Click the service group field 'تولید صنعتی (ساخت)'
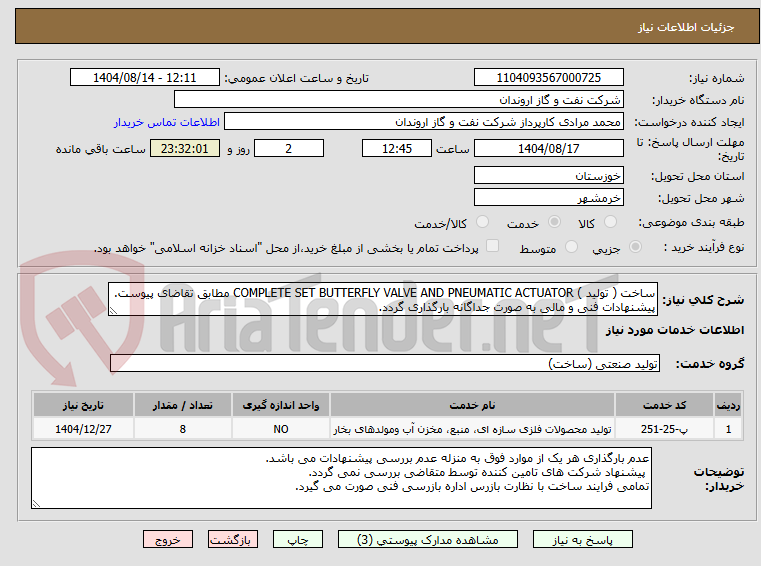The image size is (761, 566). click(385, 364)
